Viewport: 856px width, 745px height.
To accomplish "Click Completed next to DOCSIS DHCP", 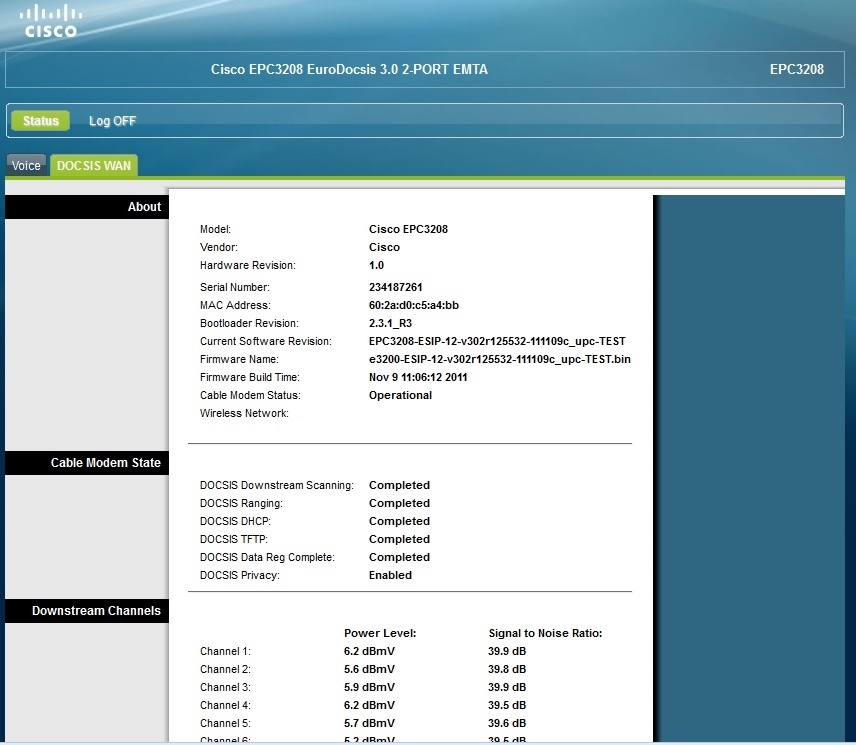I will click(399, 521).
